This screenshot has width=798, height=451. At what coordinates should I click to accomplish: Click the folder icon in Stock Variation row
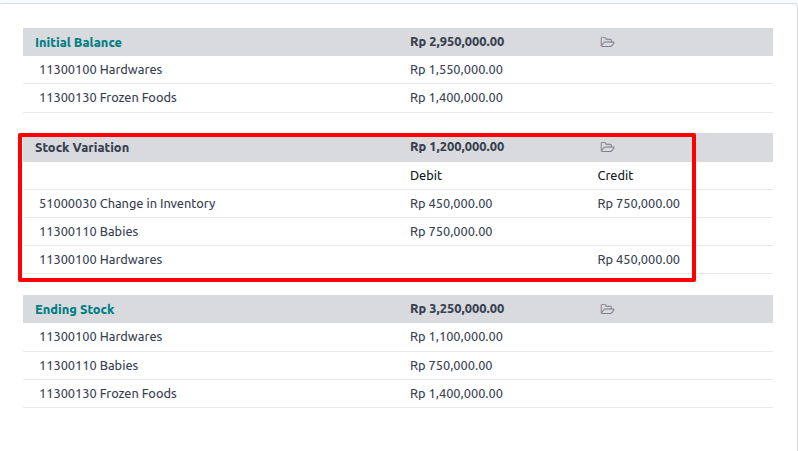point(607,147)
